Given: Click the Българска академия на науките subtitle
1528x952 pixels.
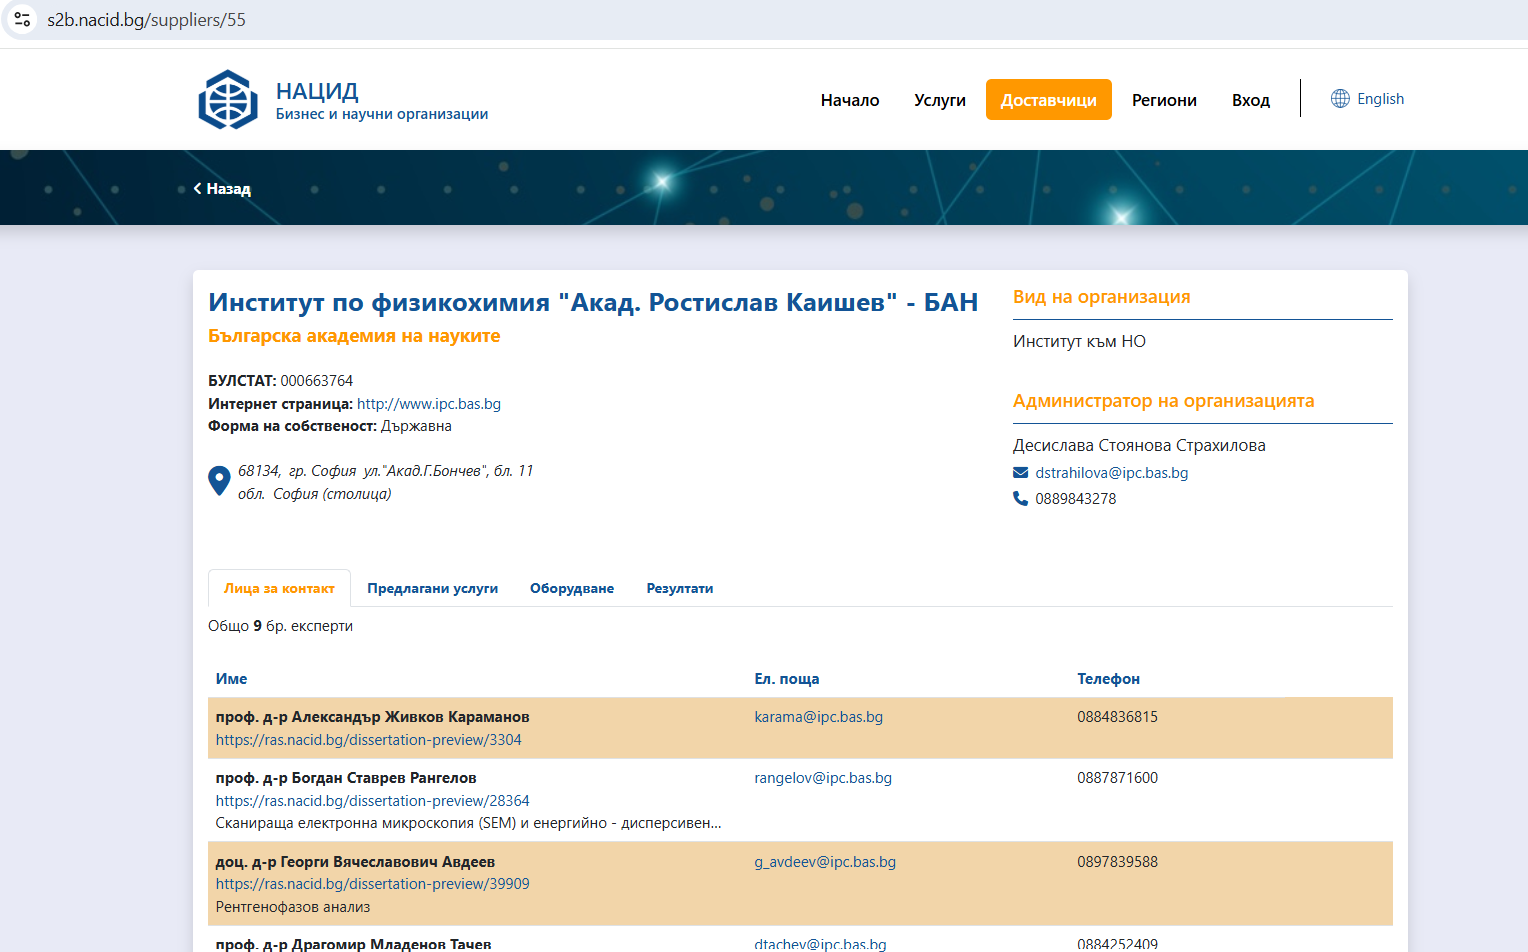Looking at the screenshot, I should click(354, 336).
